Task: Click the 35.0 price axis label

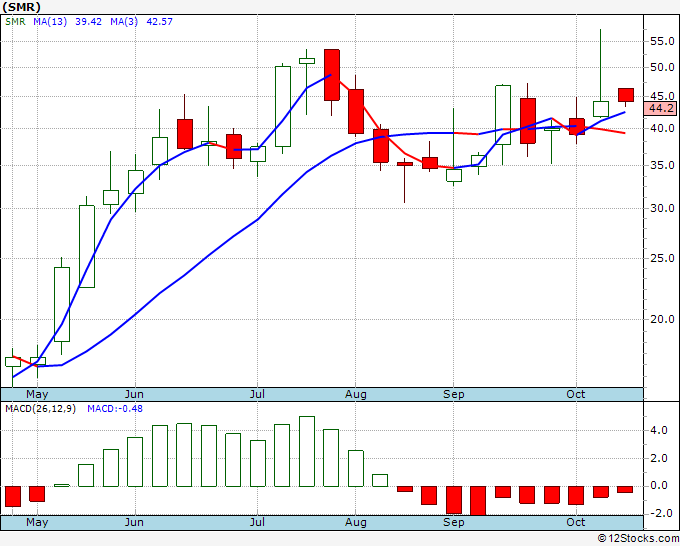Action: [662, 165]
